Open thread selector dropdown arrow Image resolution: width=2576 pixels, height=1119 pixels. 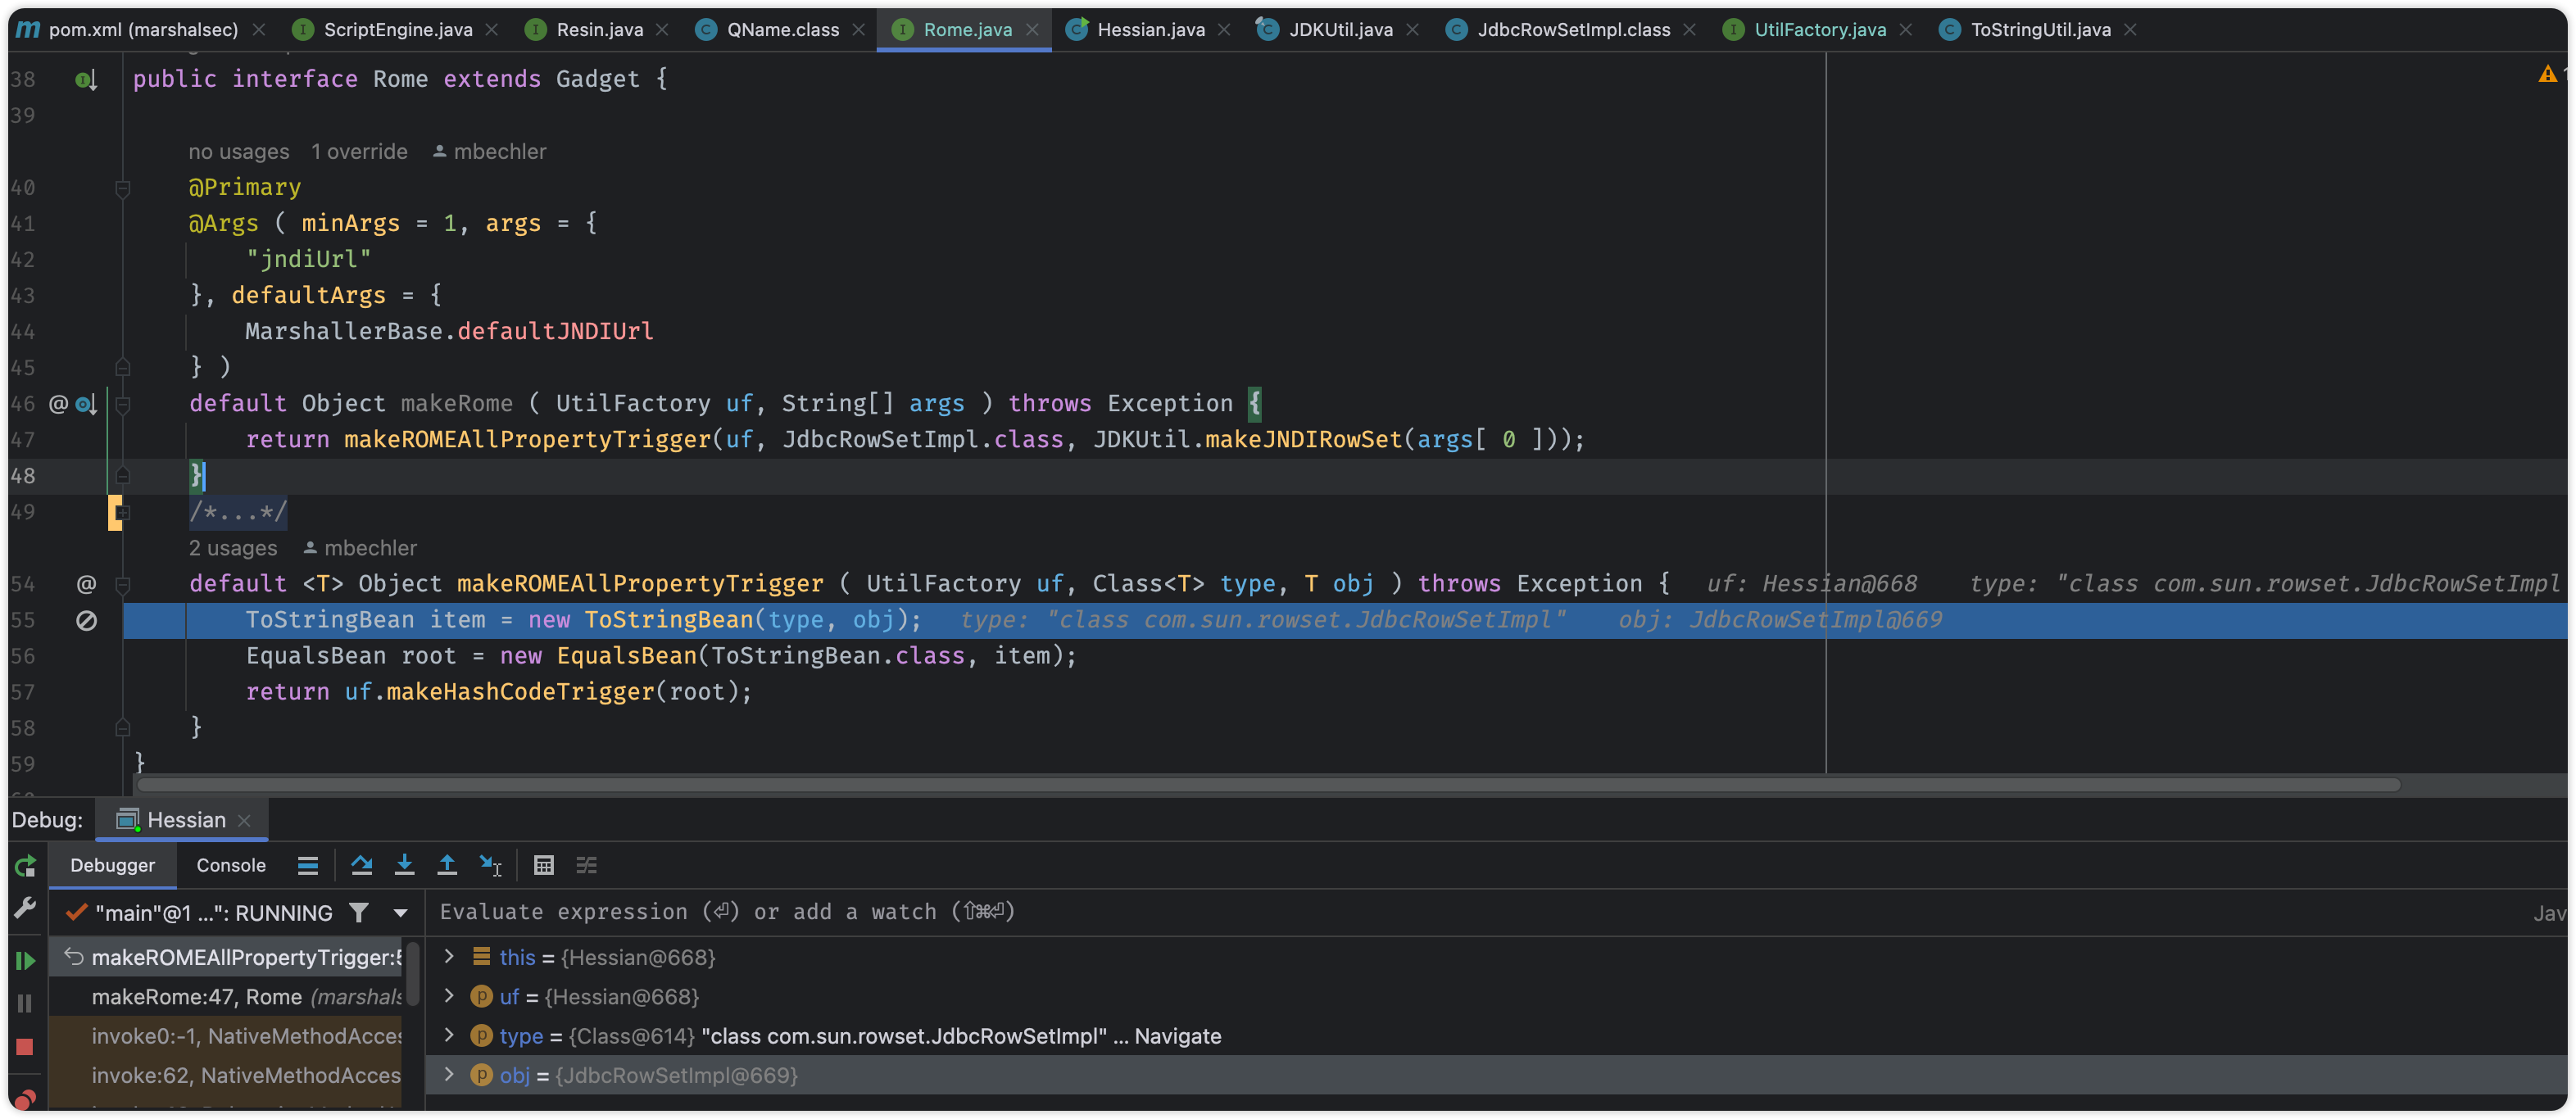click(401, 913)
